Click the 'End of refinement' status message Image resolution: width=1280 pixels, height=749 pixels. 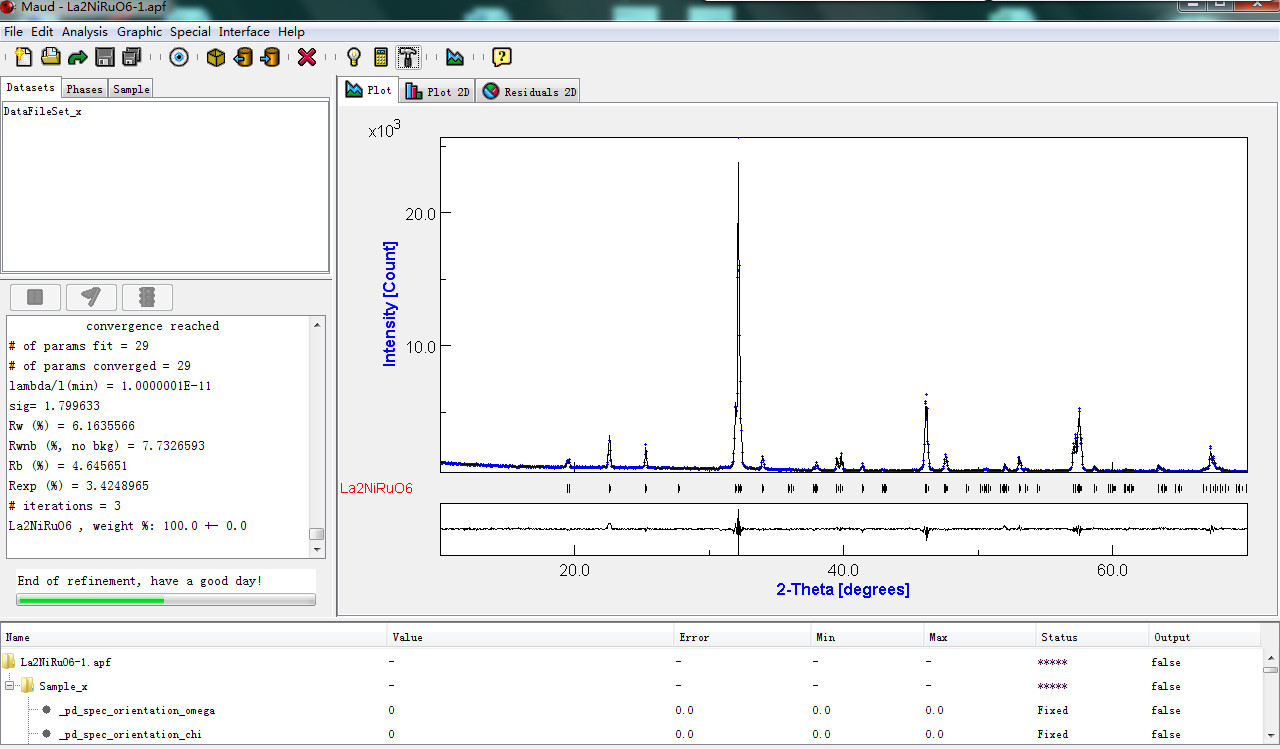[x=140, y=580]
